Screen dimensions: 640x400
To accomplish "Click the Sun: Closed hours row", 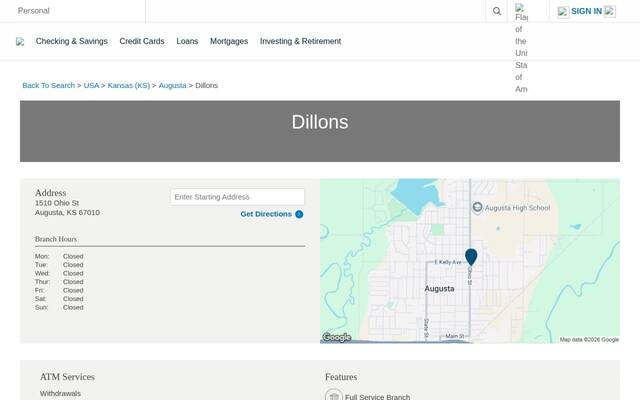I will tap(59, 307).
